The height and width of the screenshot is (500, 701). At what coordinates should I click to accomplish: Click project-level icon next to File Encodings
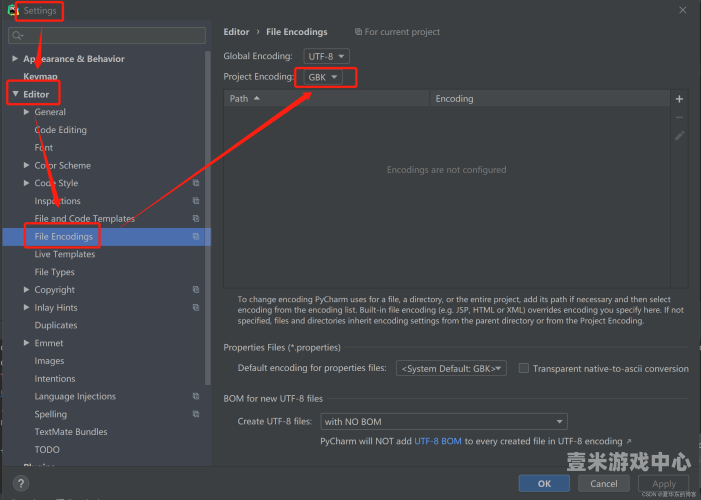click(x=196, y=236)
